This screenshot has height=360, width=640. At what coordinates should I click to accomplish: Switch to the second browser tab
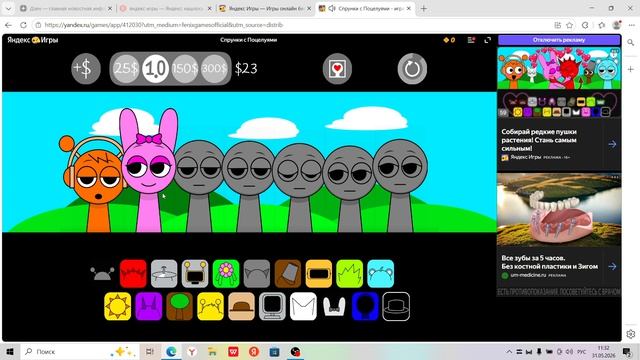point(166,8)
